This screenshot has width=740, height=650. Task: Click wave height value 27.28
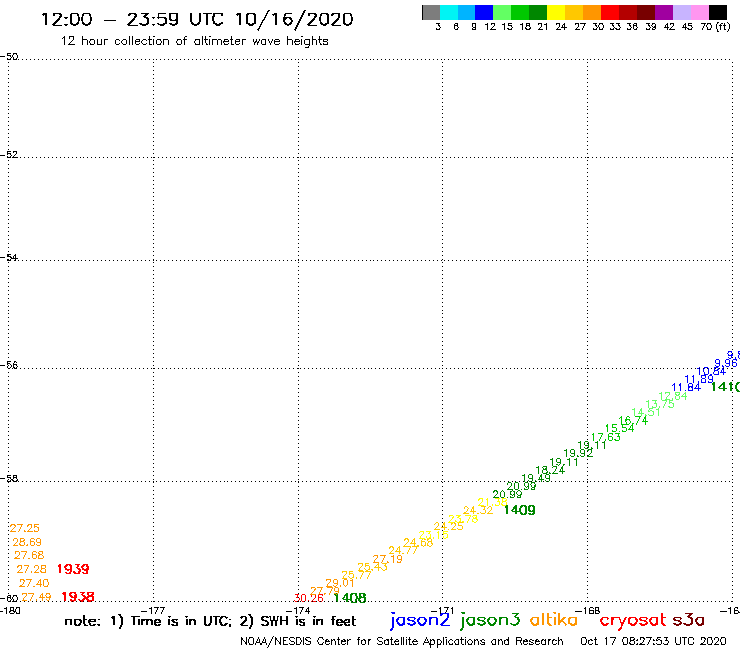[32, 569]
